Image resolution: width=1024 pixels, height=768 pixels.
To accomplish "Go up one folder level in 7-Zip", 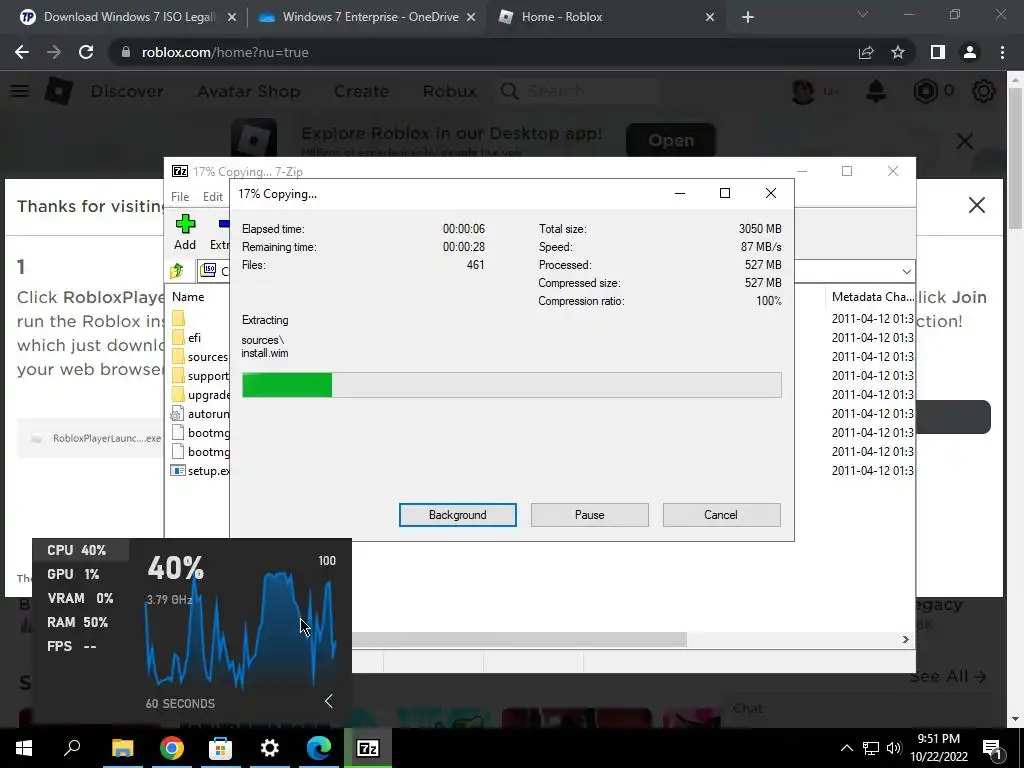I will click(x=177, y=270).
